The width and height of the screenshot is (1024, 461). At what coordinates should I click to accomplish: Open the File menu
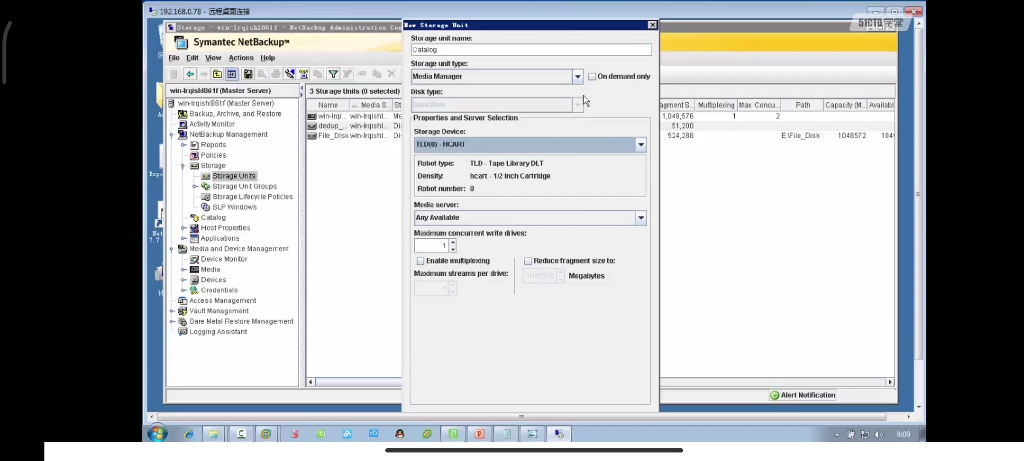pos(174,58)
